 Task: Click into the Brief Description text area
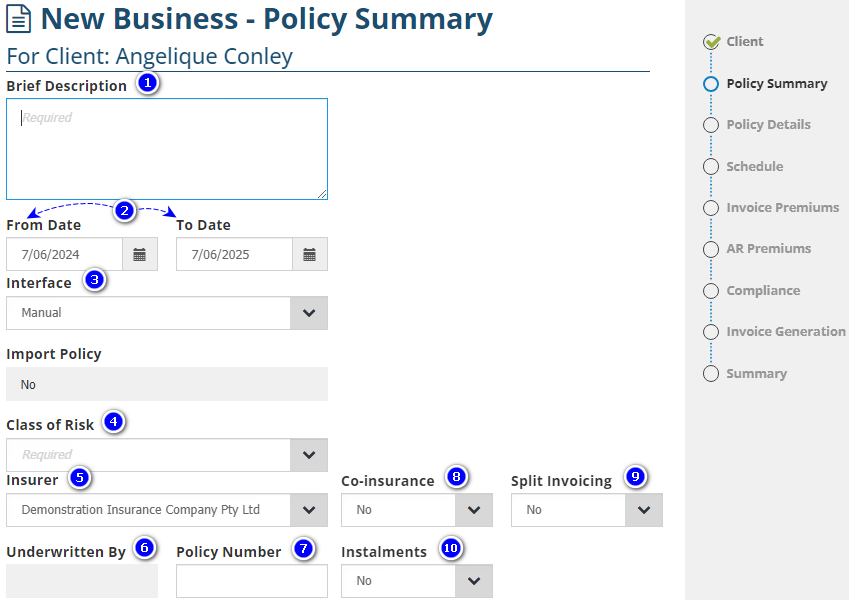coord(167,149)
